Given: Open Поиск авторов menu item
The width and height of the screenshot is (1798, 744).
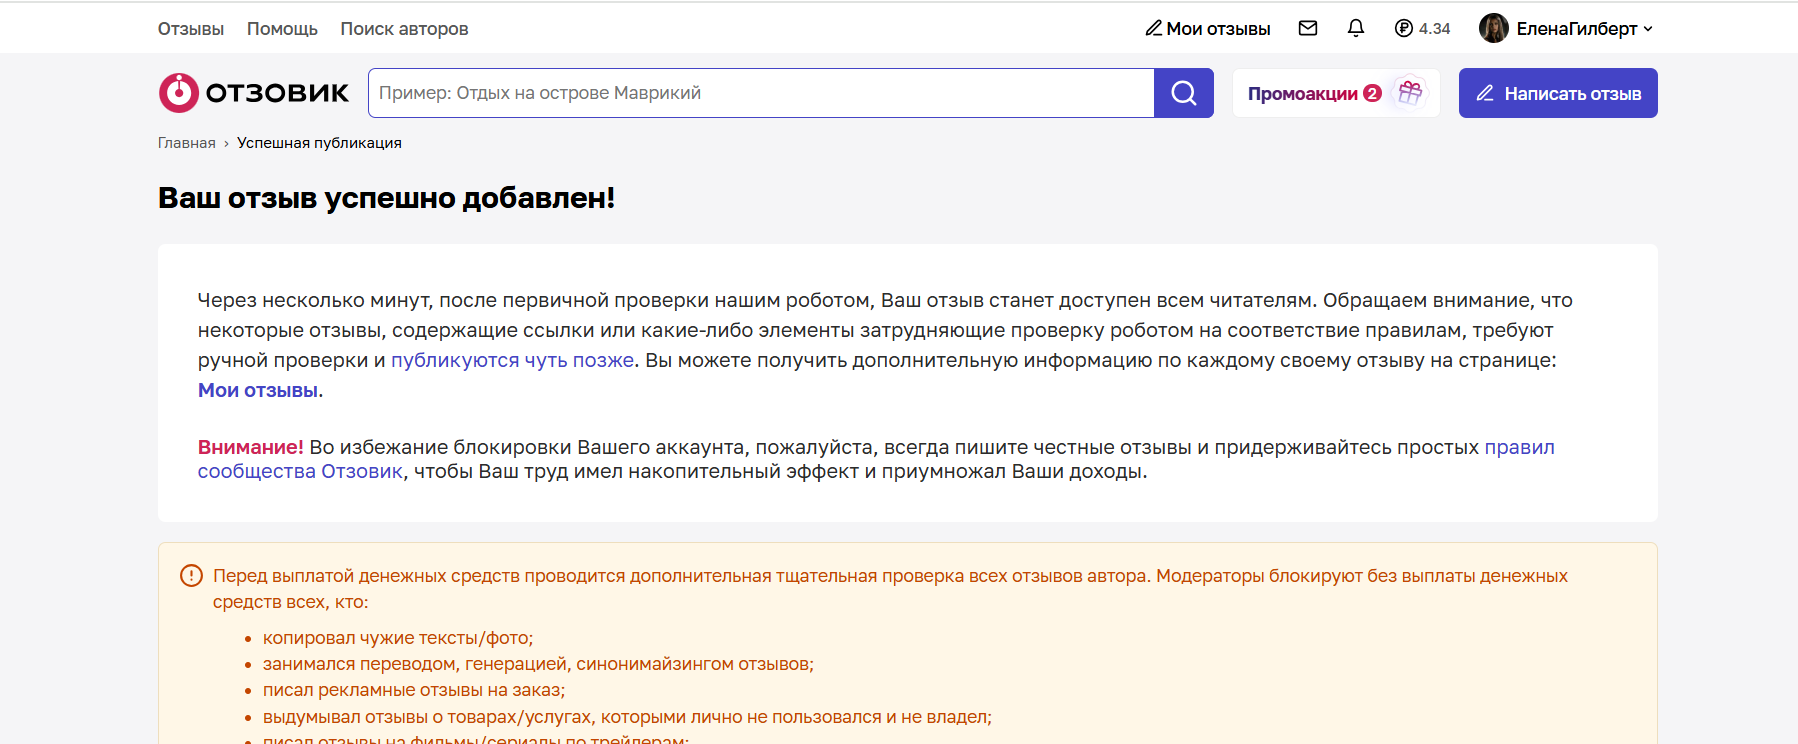Looking at the screenshot, I should tap(404, 29).
